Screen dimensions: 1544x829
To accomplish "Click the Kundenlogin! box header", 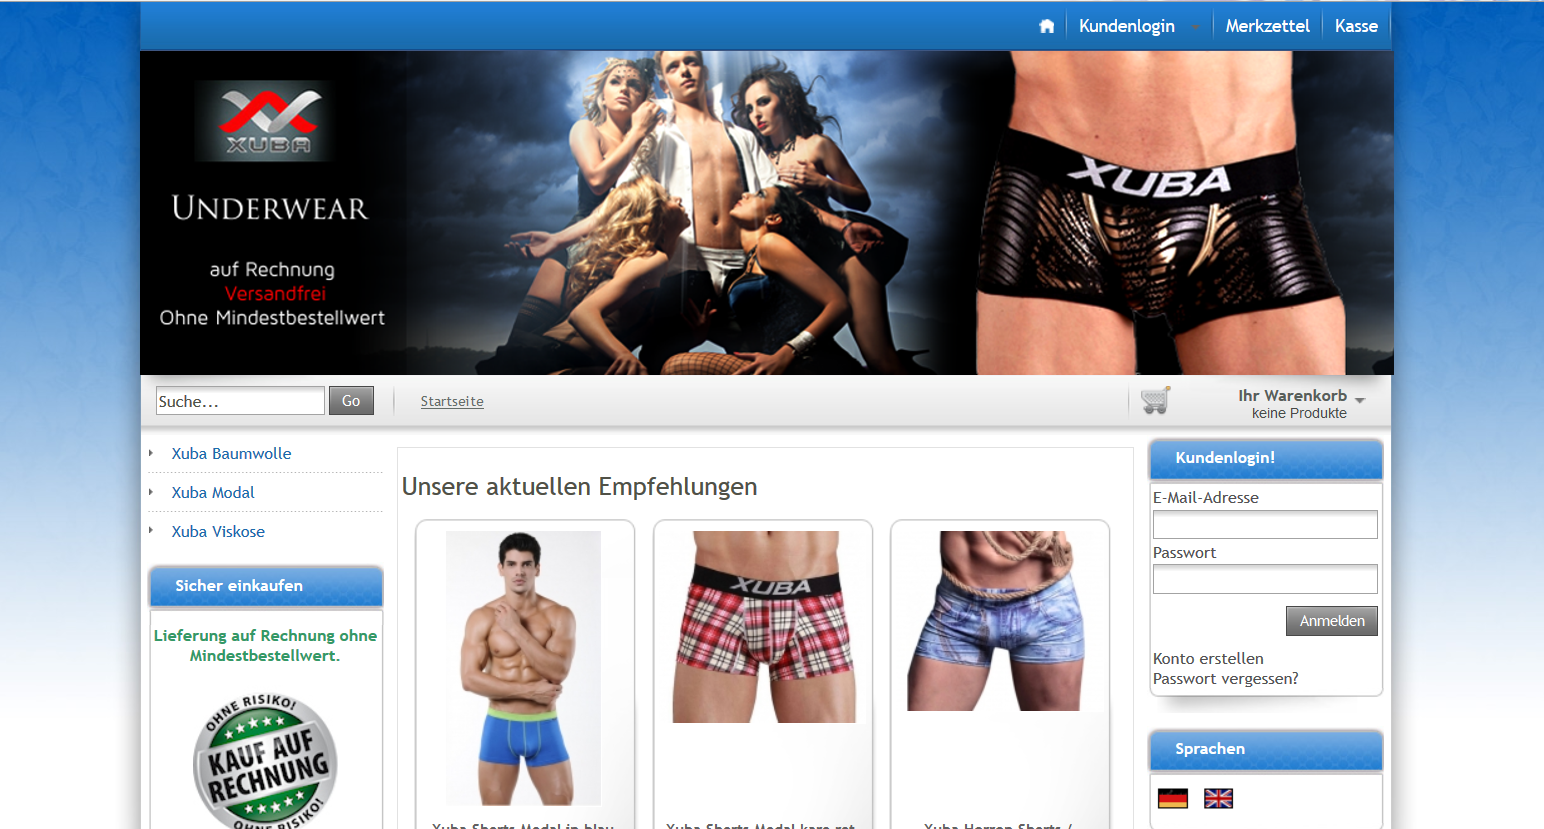I will [1266, 458].
